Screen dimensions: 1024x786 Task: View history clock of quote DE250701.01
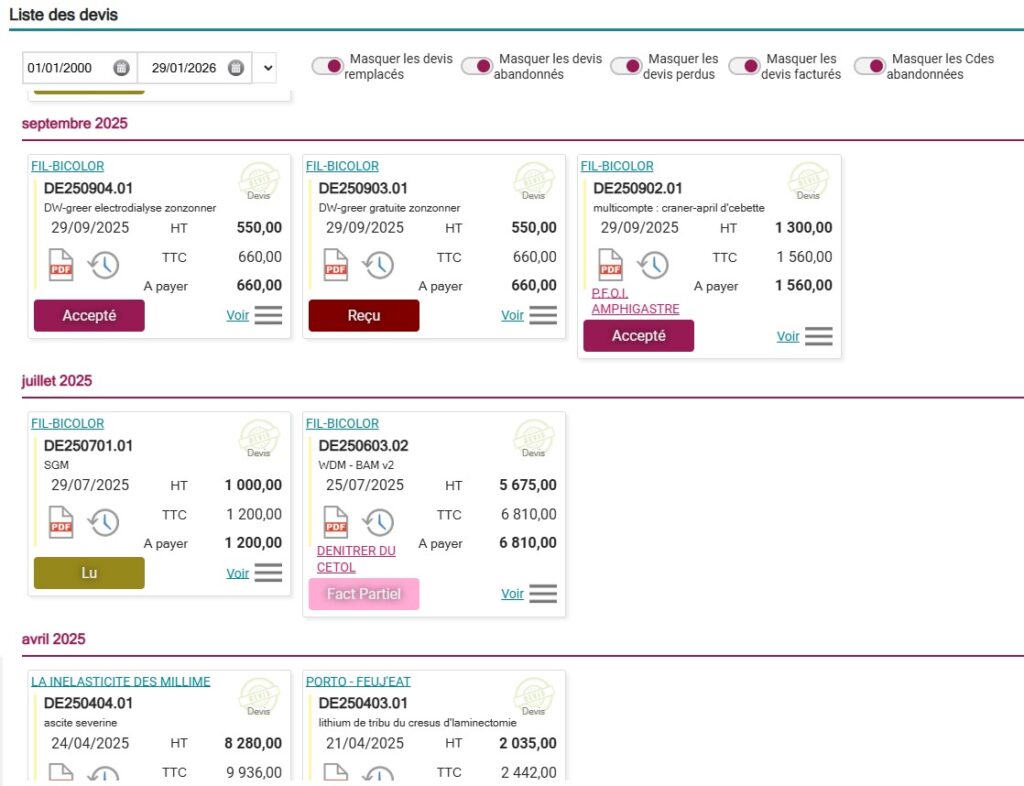point(103,522)
